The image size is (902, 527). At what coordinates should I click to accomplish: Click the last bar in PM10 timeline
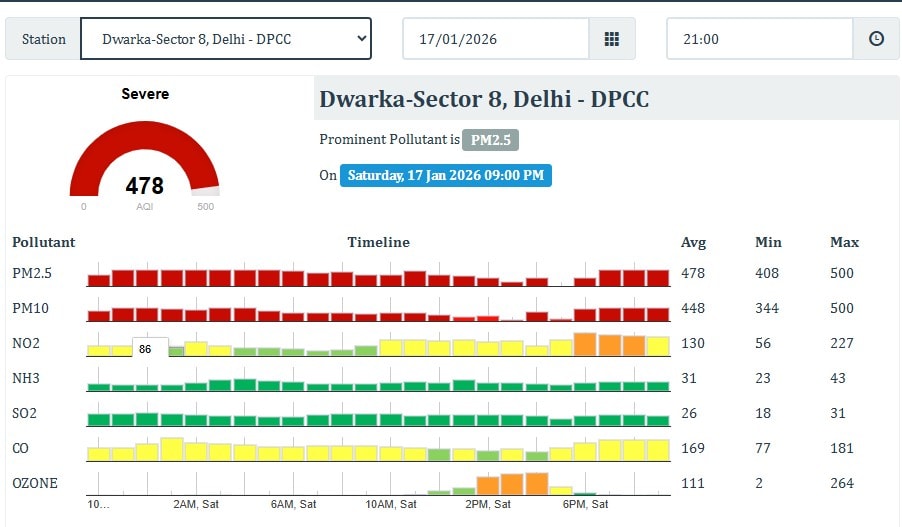[x=657, y=314]
